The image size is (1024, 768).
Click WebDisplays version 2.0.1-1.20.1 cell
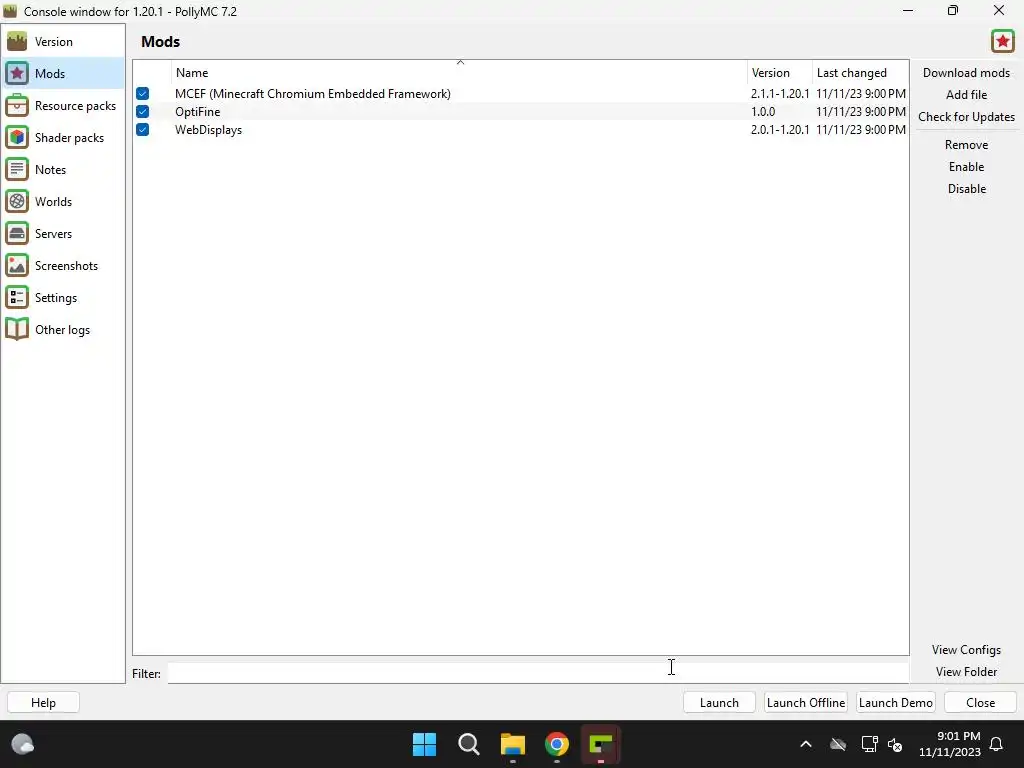tap(780, 129)
